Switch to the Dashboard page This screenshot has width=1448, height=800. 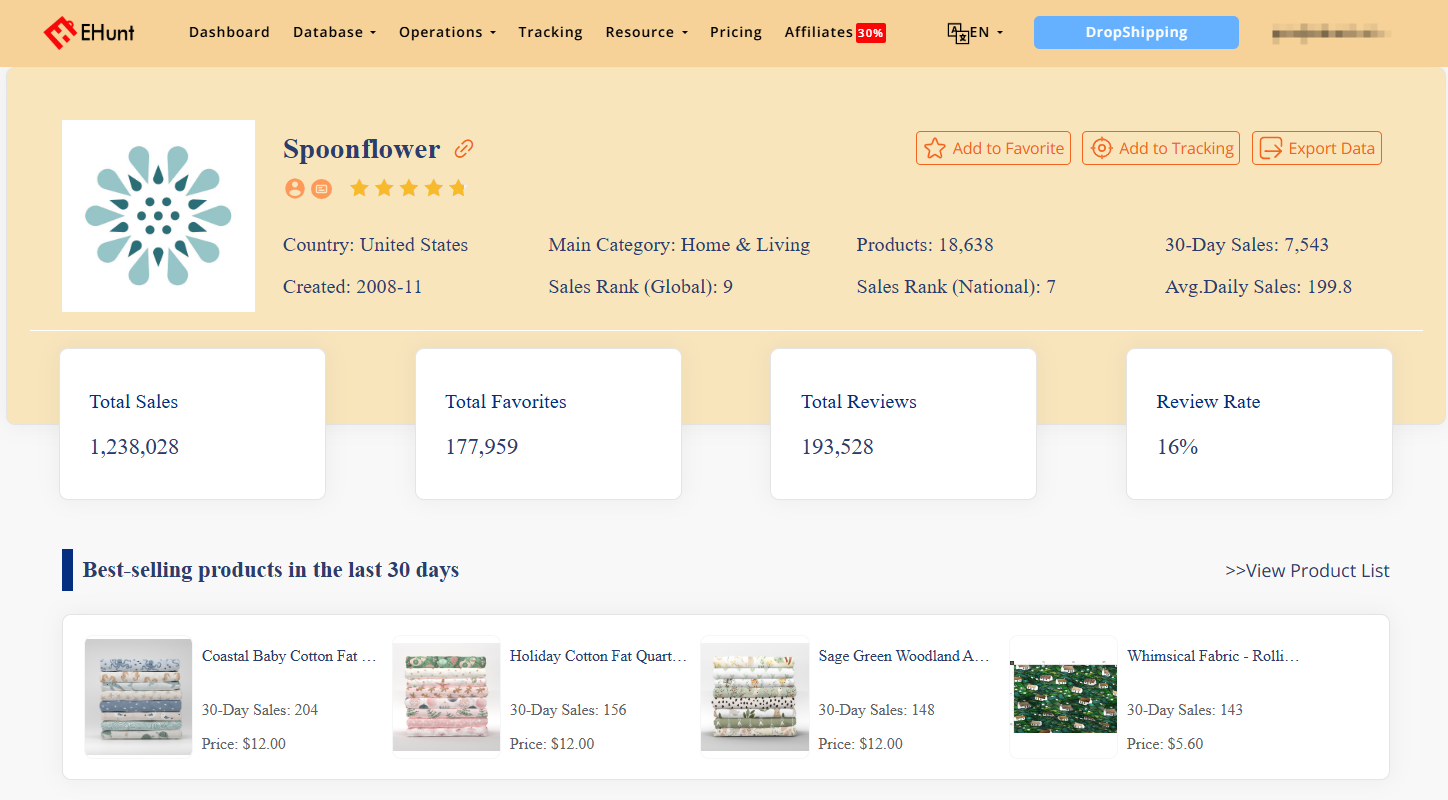click(x=229, y=32)
